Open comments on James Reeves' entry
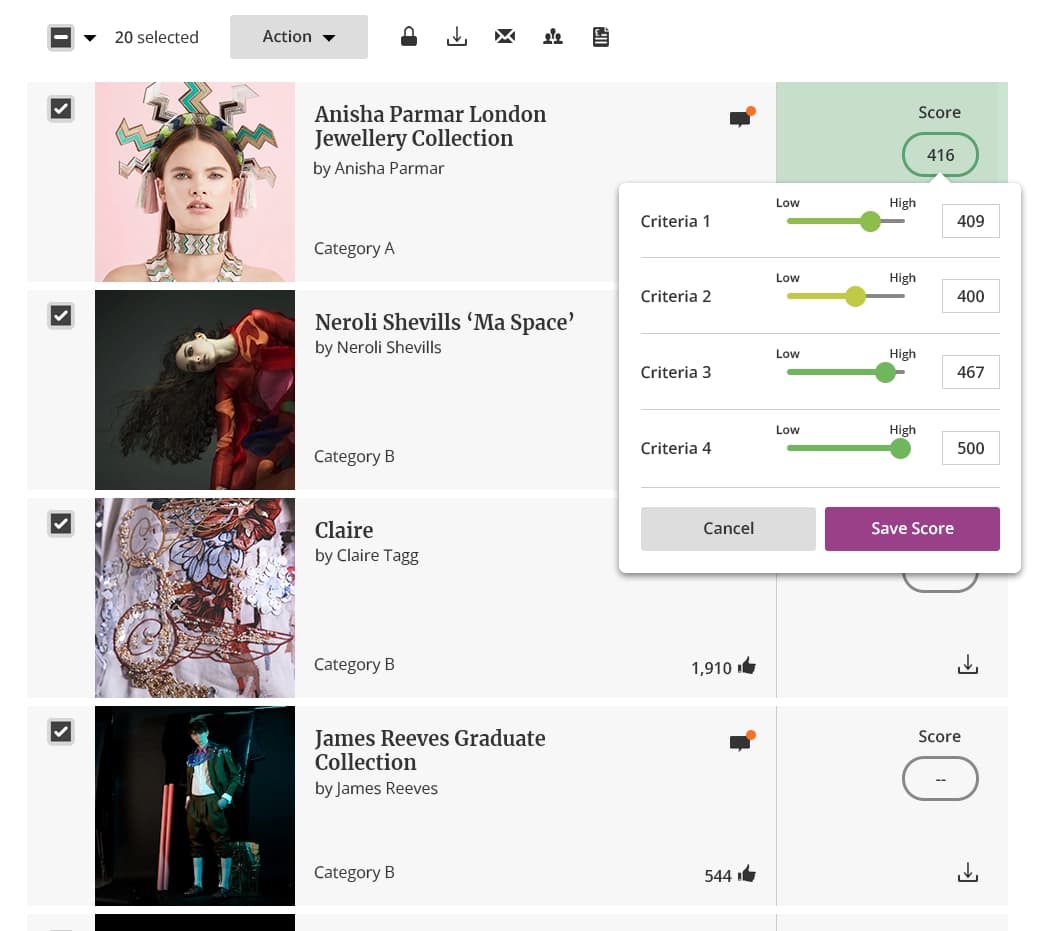The height and width of the screenshot is (931, 1038). click(x=741, y=741)
